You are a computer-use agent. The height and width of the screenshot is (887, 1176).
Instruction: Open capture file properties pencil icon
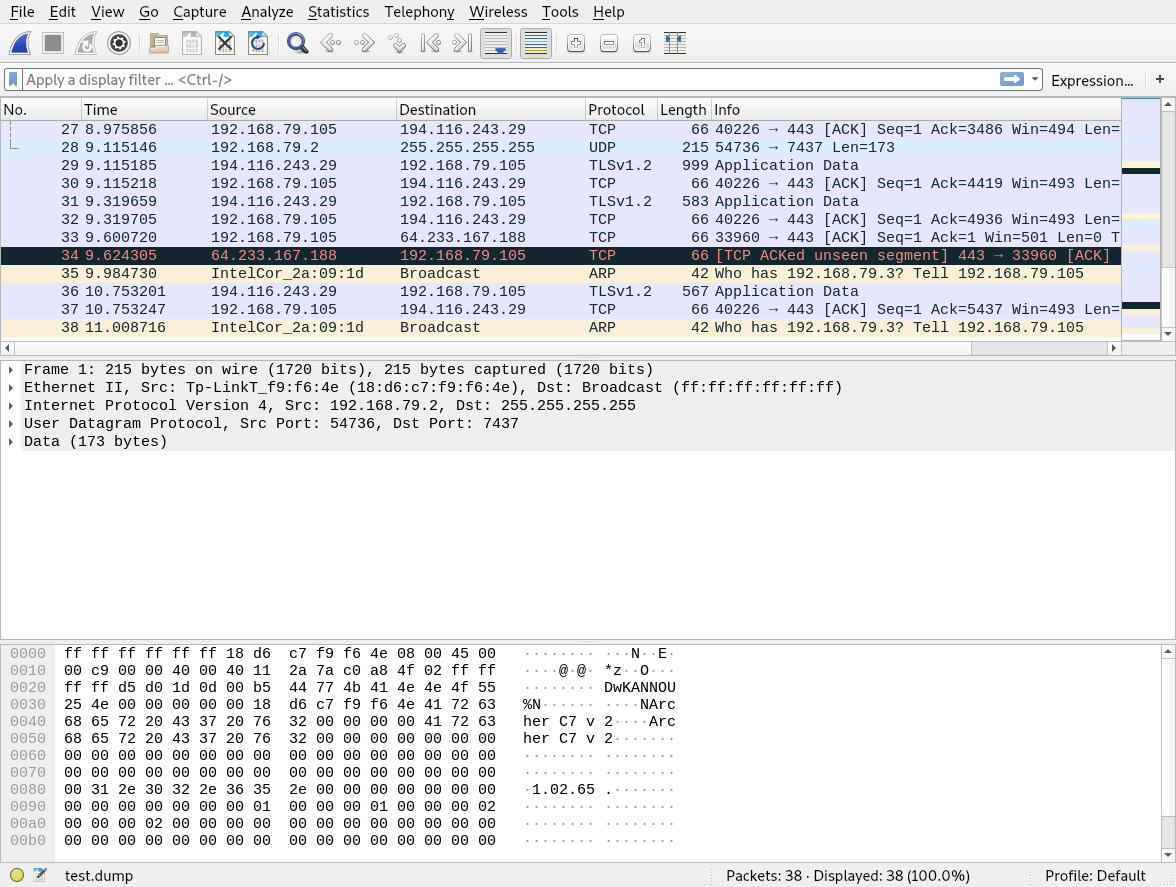coord(40,875)
